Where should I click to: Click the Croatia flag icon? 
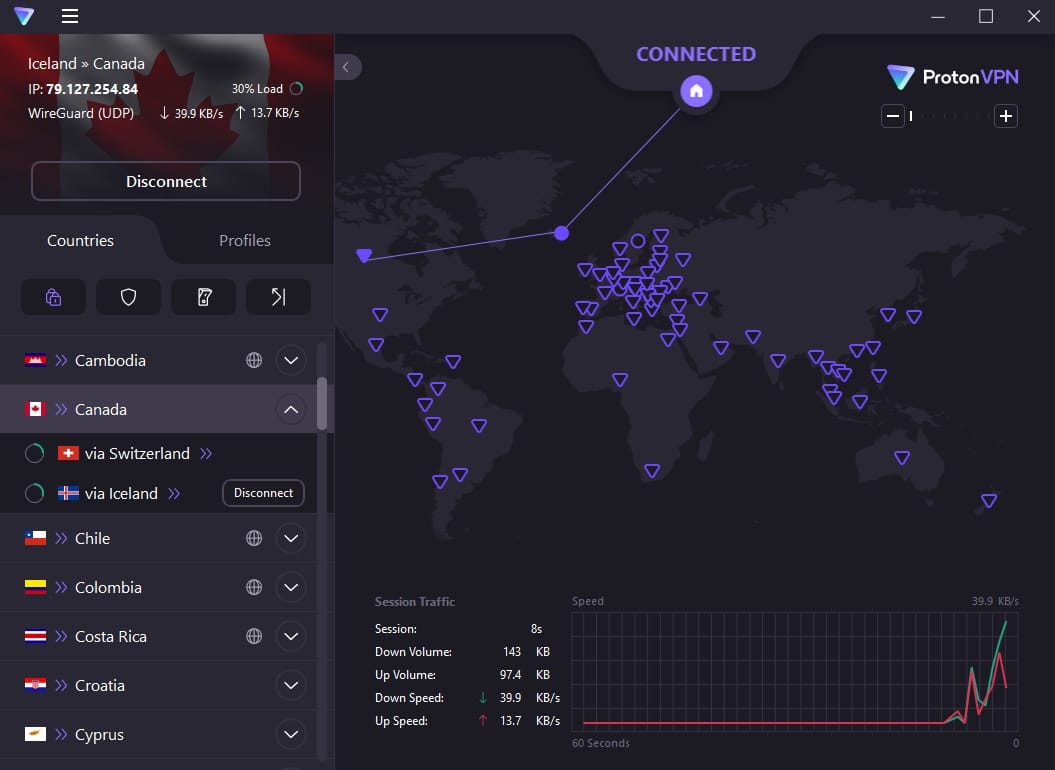click(x=36, y=685)
